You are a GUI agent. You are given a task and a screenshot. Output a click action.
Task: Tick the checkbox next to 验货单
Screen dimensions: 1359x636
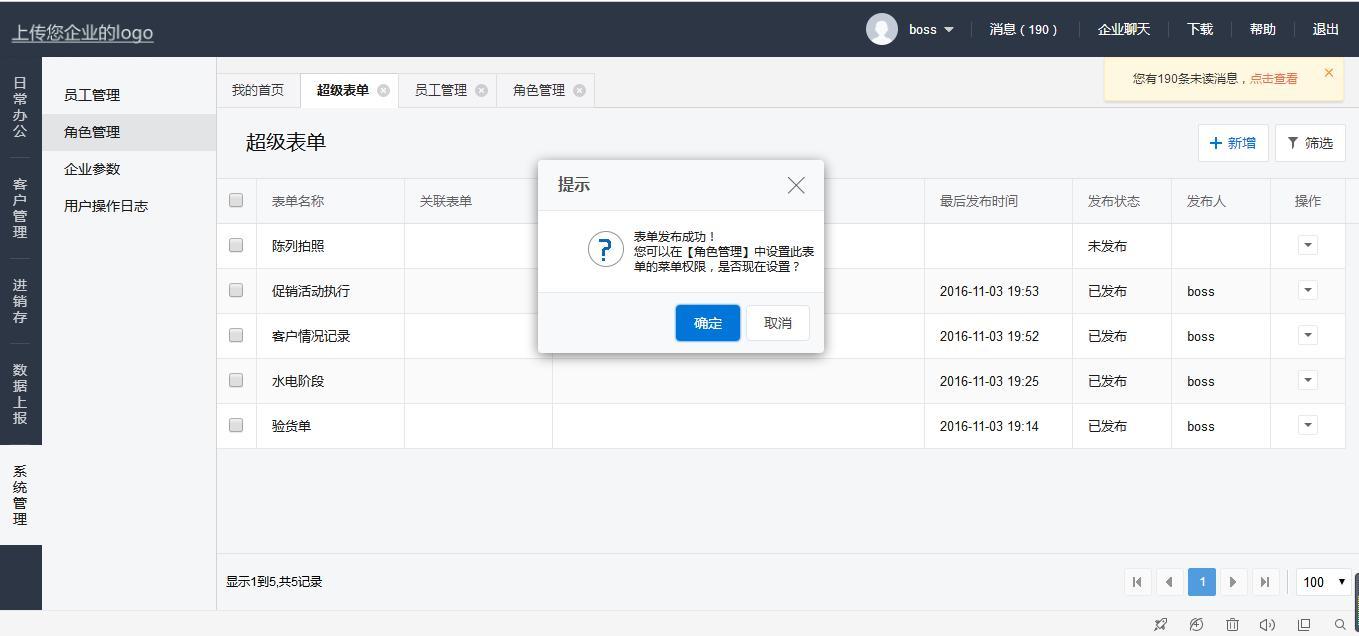pyautogui.click(x=236, y=425)
